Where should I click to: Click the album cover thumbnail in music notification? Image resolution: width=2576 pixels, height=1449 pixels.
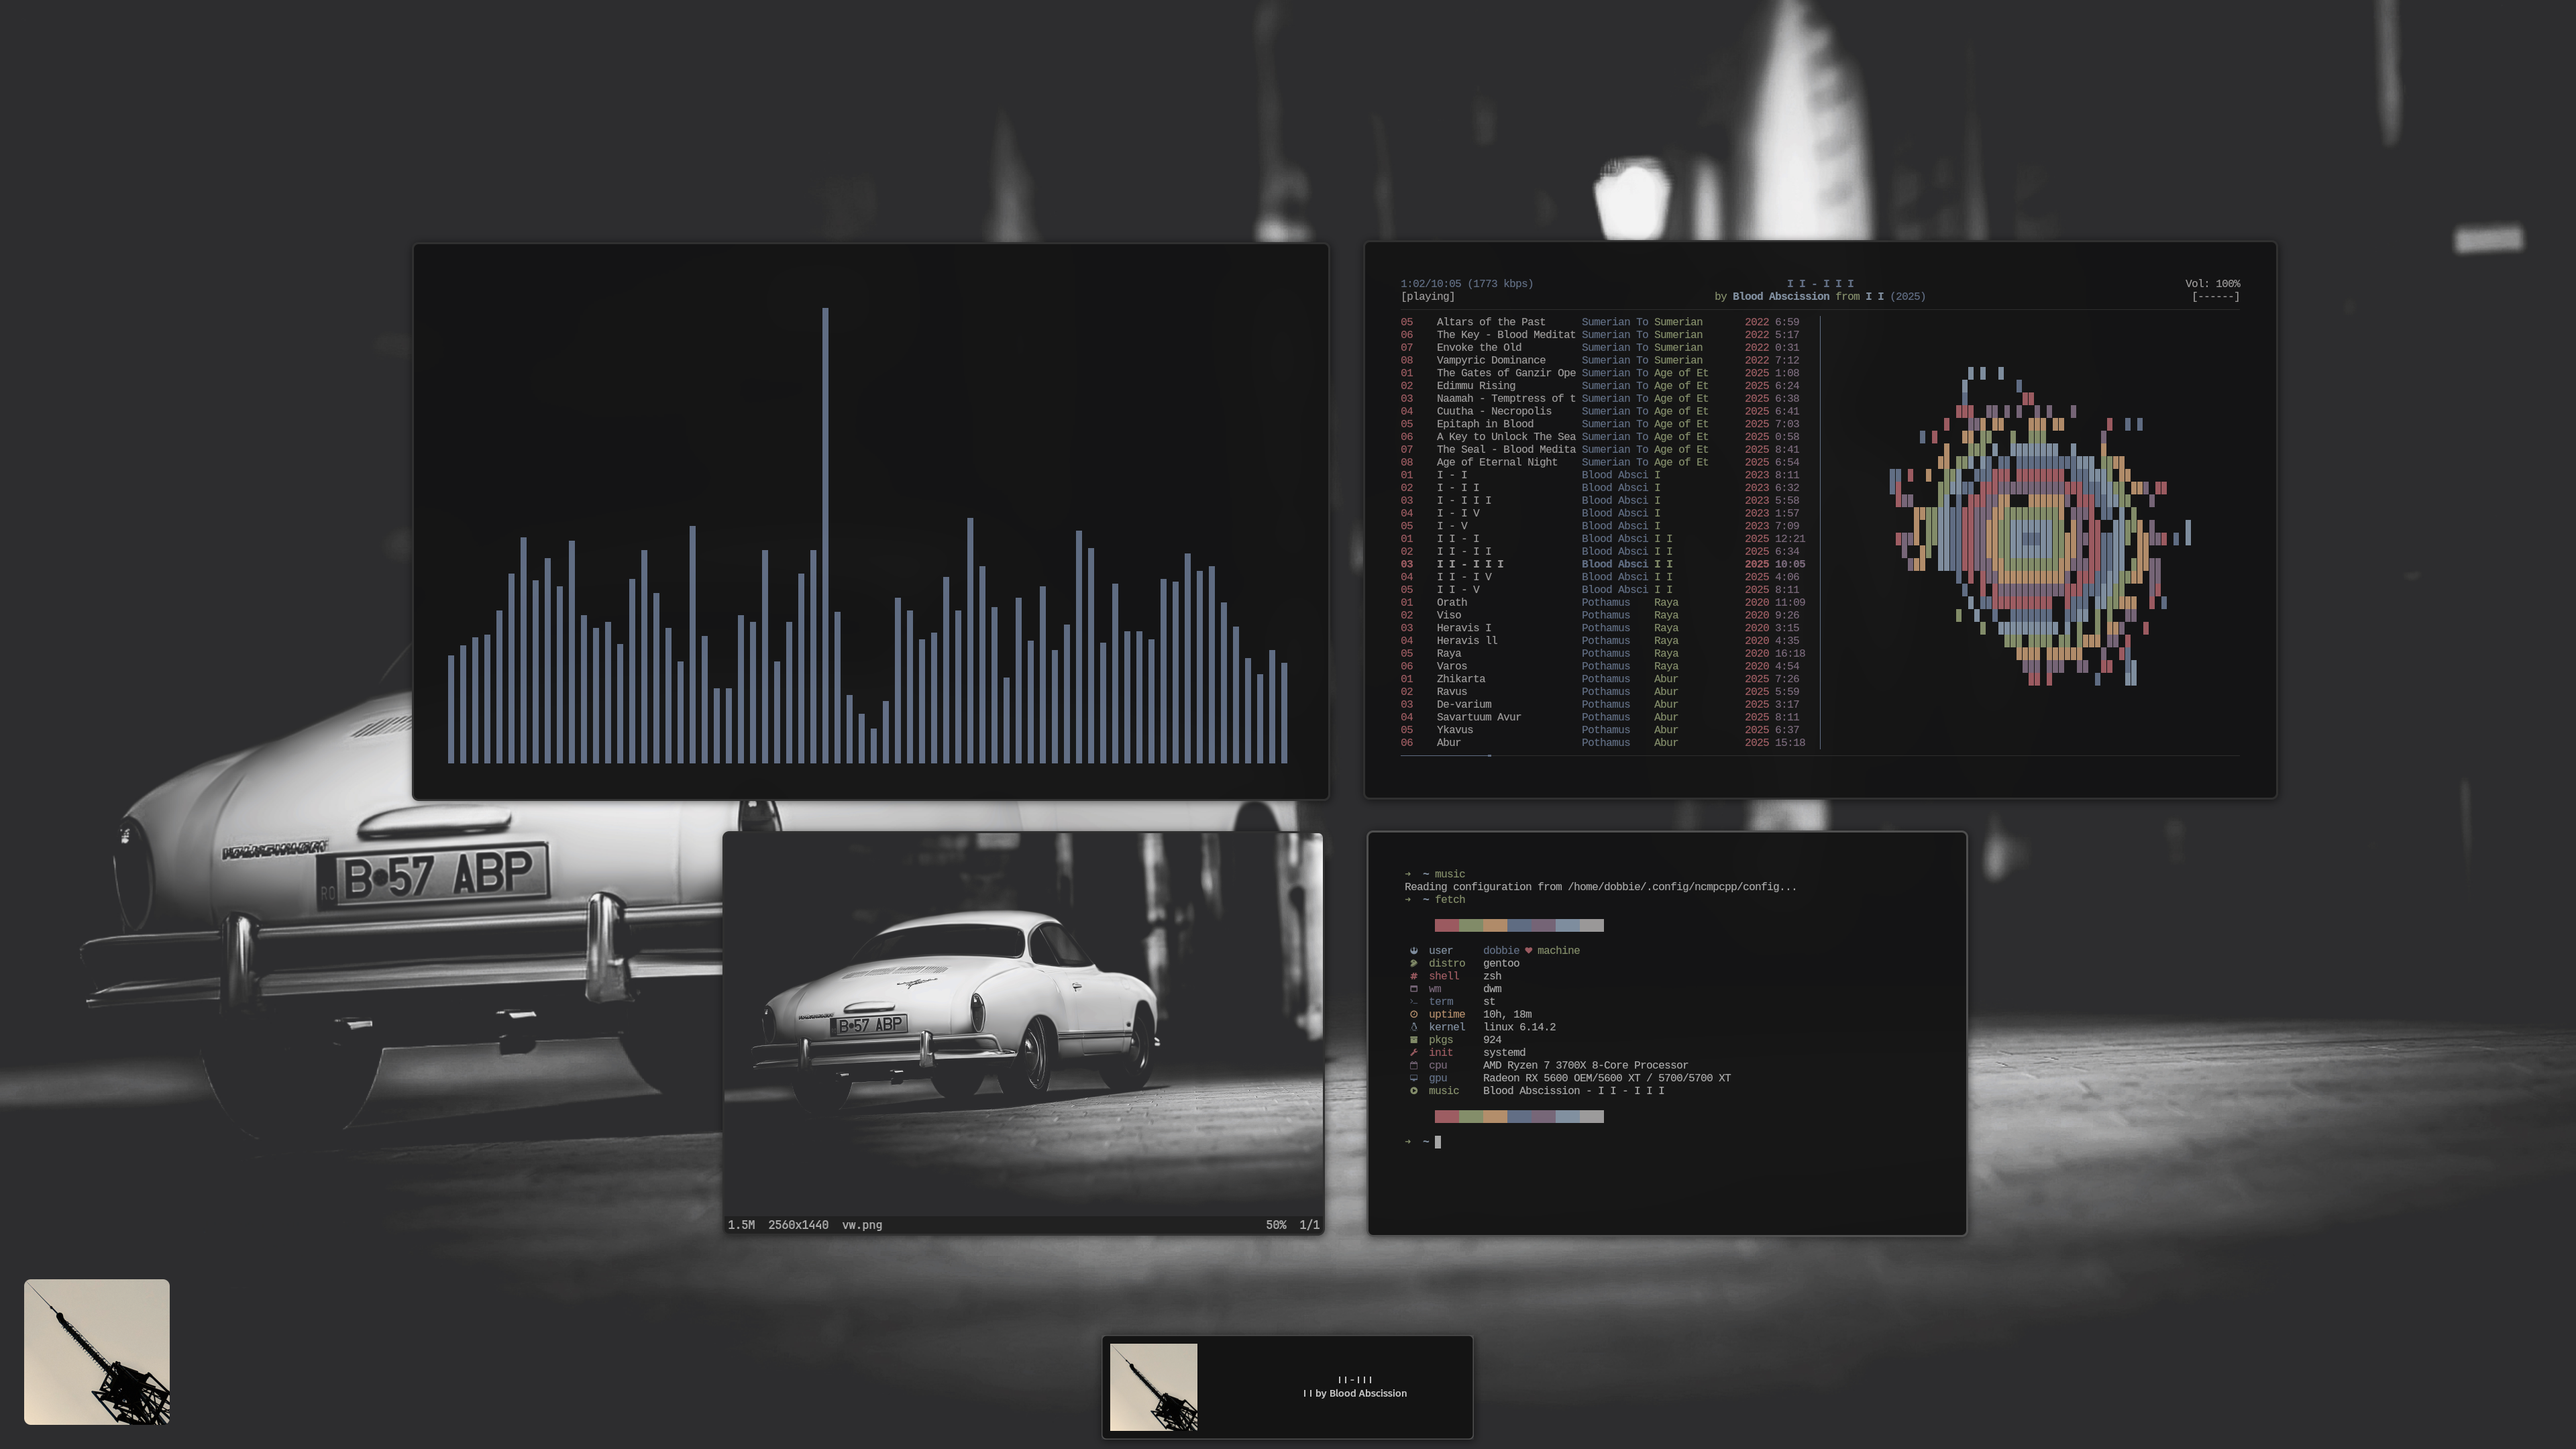[1153, 1387]
